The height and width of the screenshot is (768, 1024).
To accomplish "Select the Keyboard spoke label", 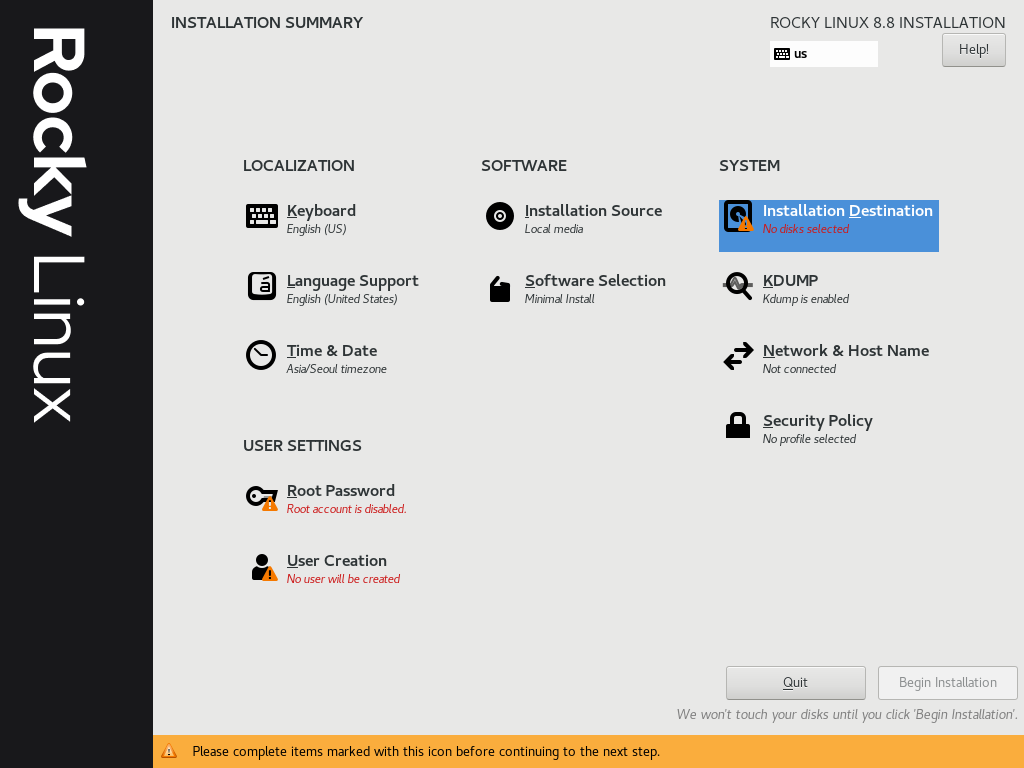I will pyautogui.click(x=321, y=211).
